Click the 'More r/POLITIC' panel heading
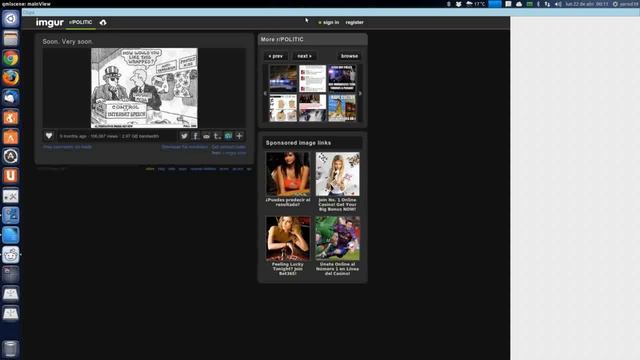 point(282,40)
